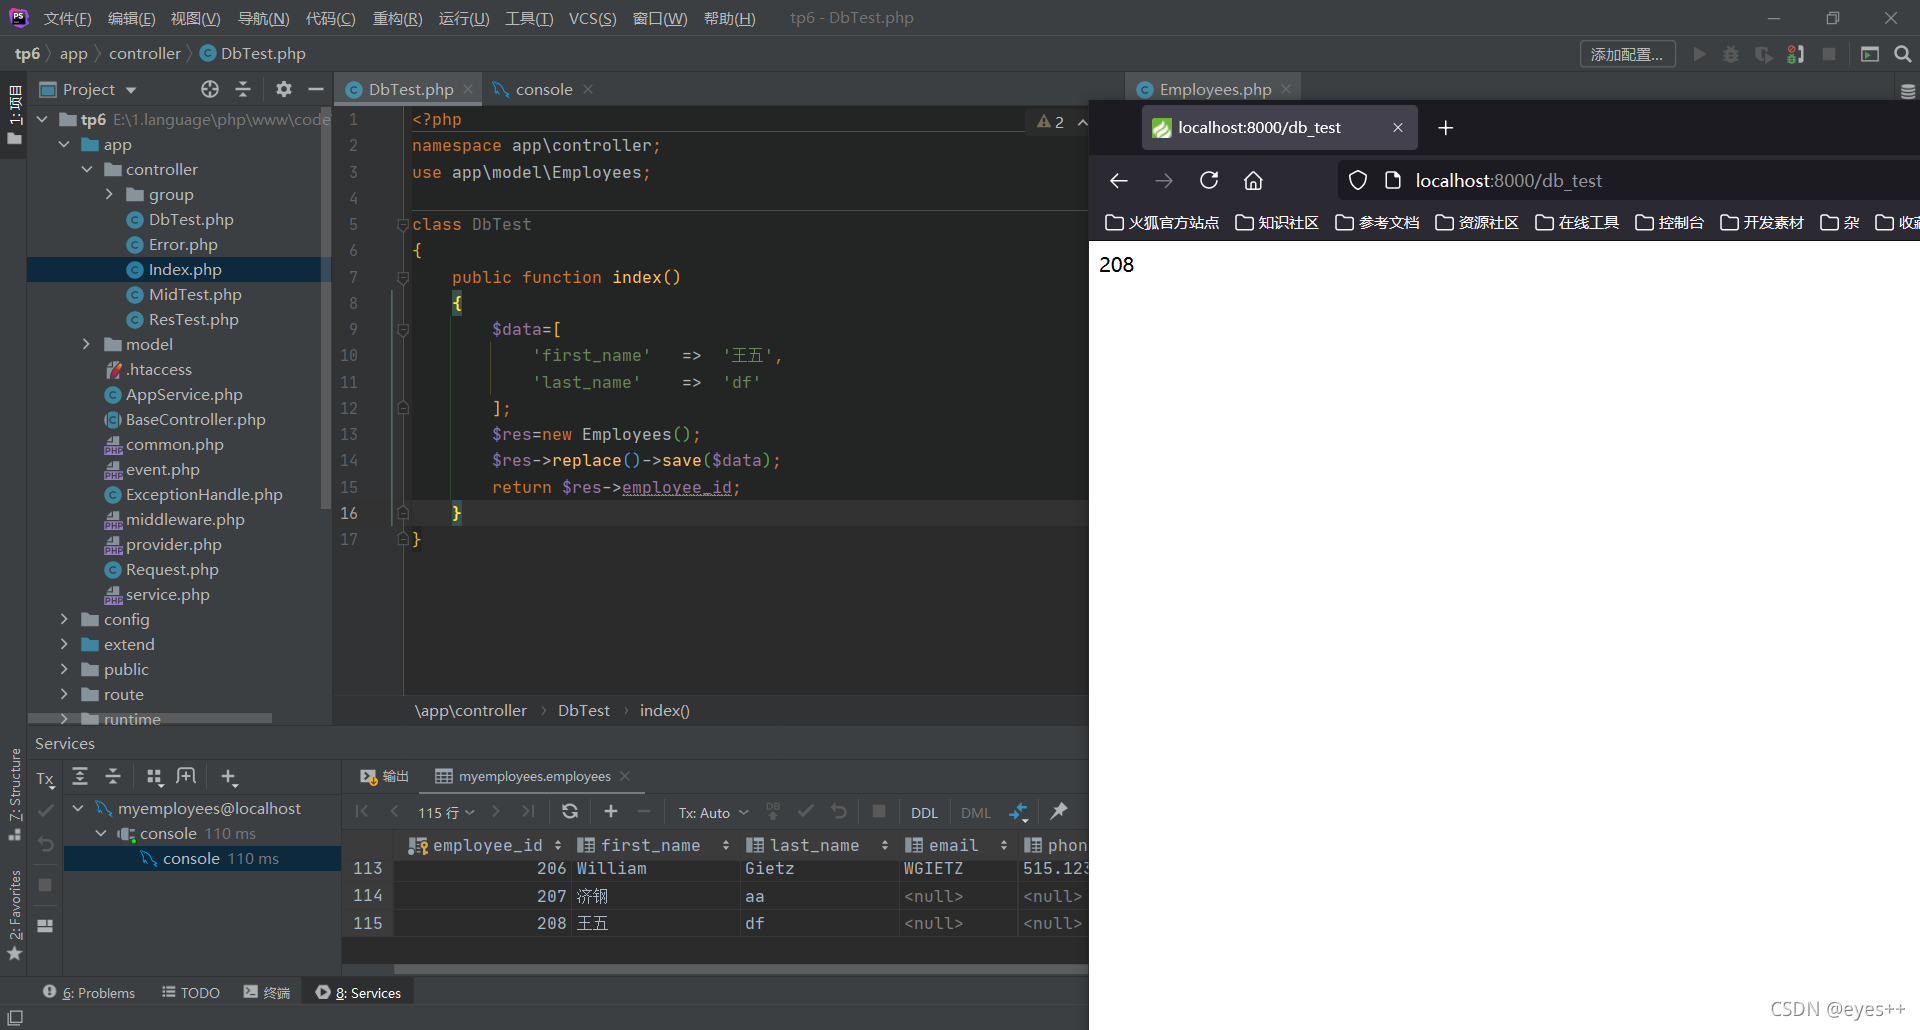
Task: Click the group by icon in Services toolbar
Action: tap(154, 777)
